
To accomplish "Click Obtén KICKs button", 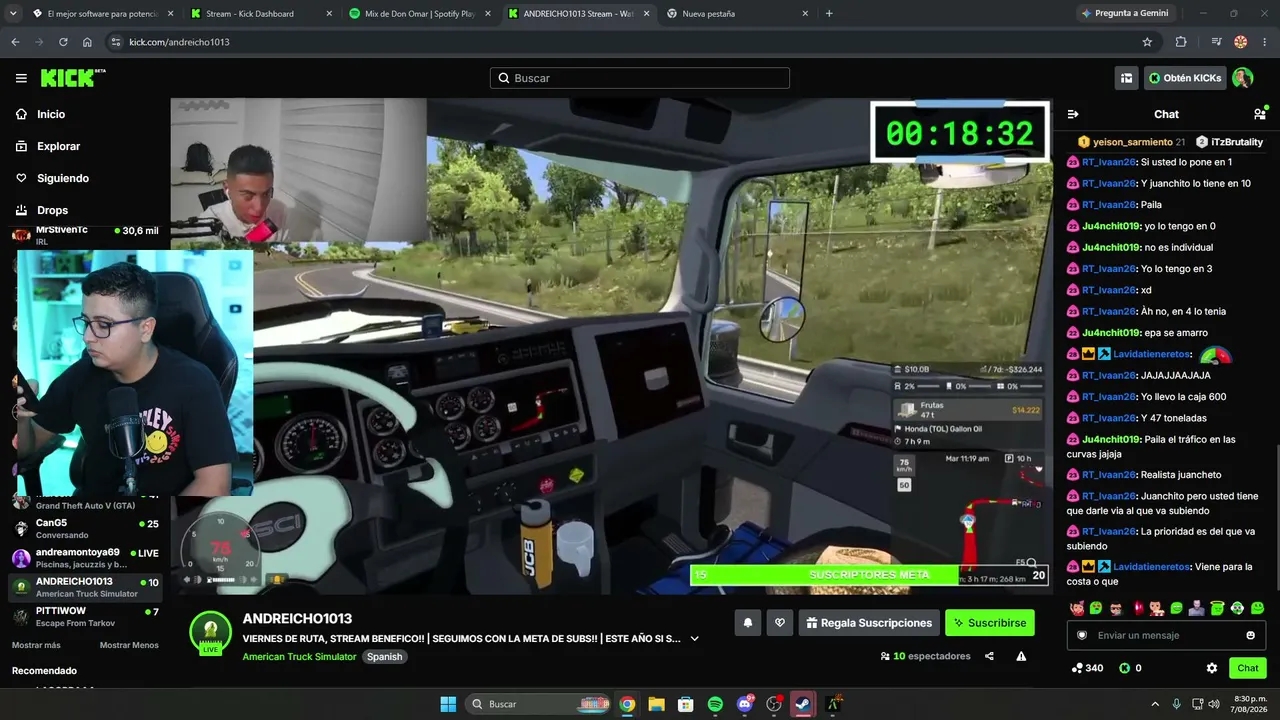I will click(1185, 78).
